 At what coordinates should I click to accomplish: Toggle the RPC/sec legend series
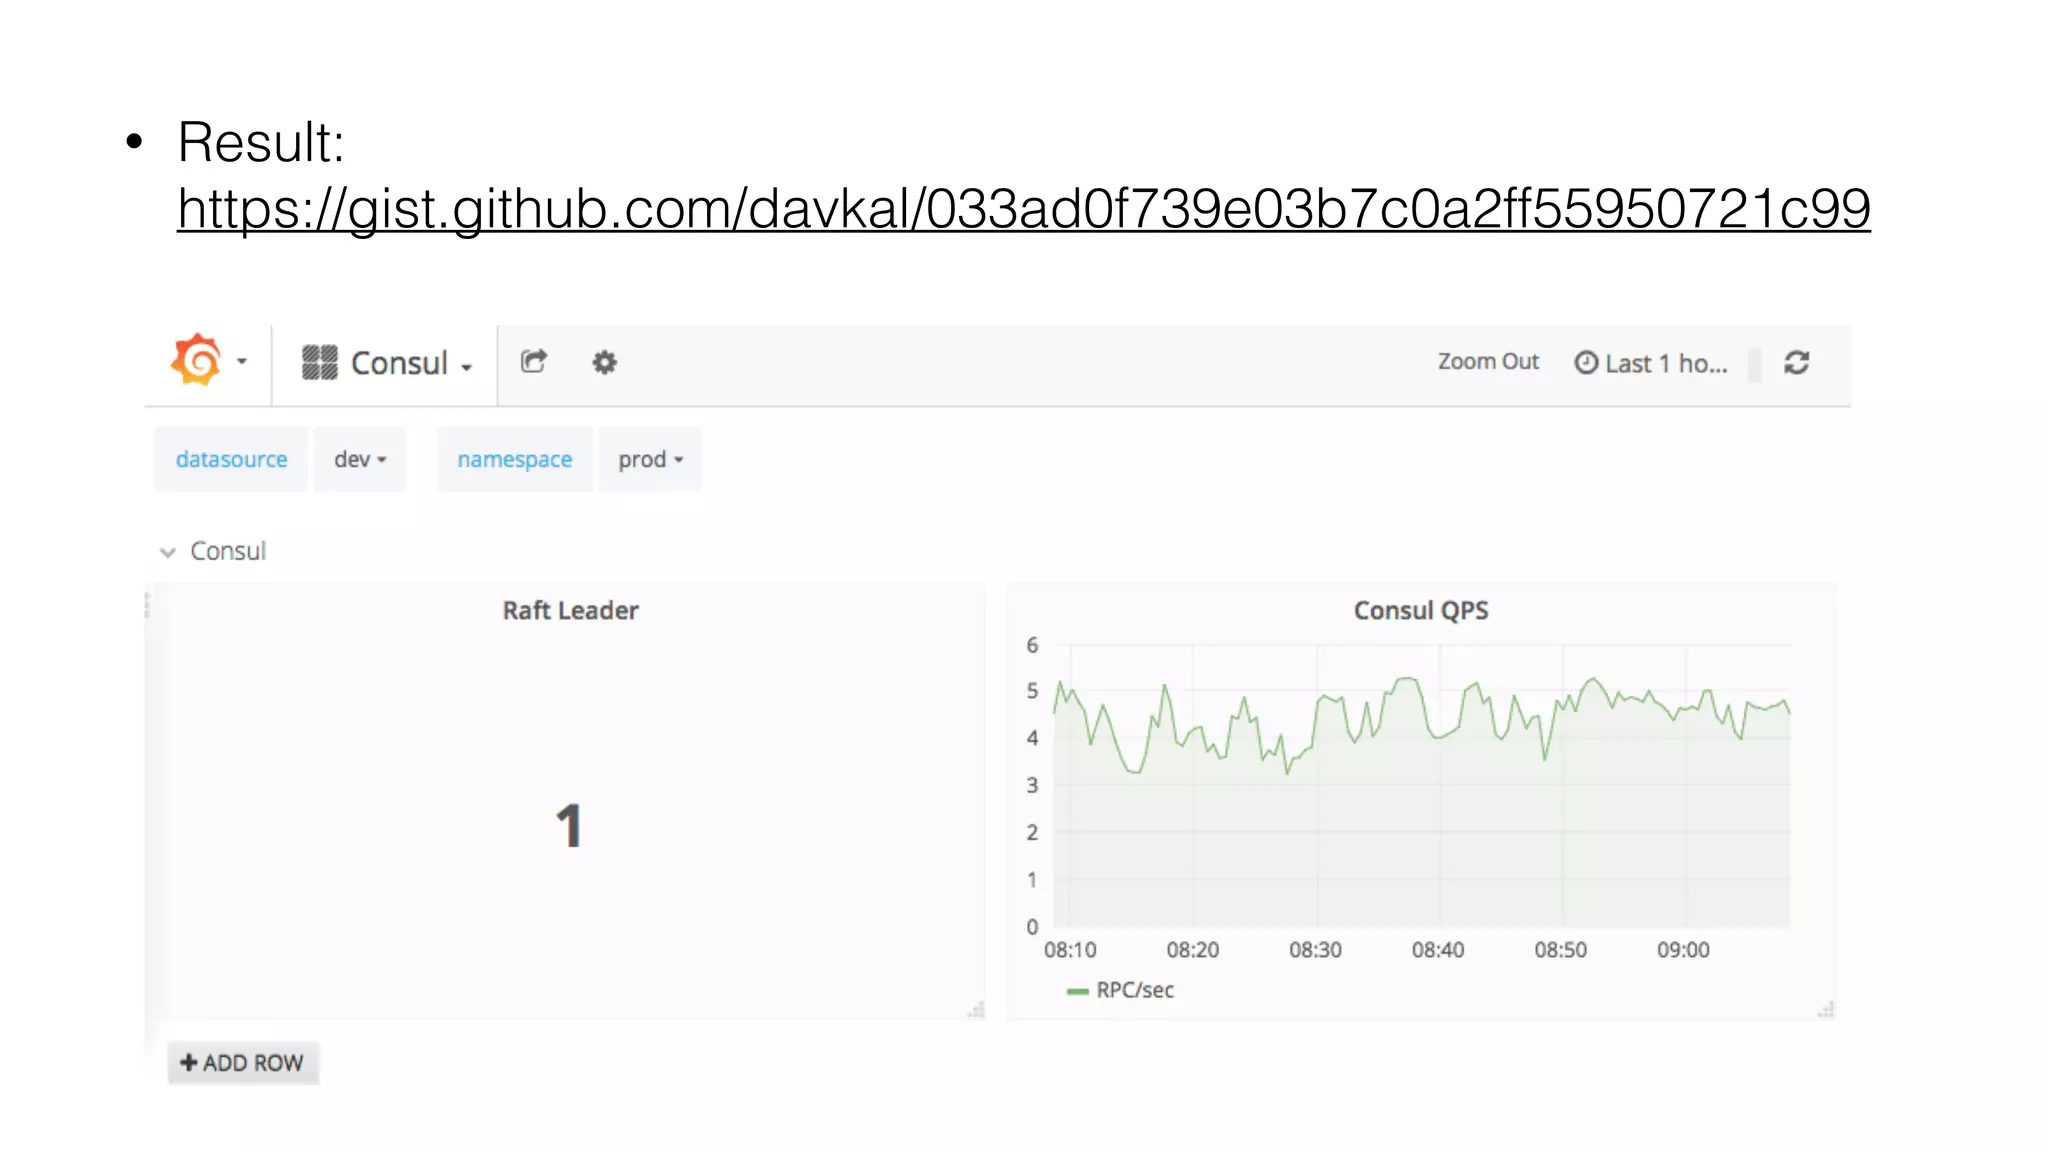tap(1135, 990)
